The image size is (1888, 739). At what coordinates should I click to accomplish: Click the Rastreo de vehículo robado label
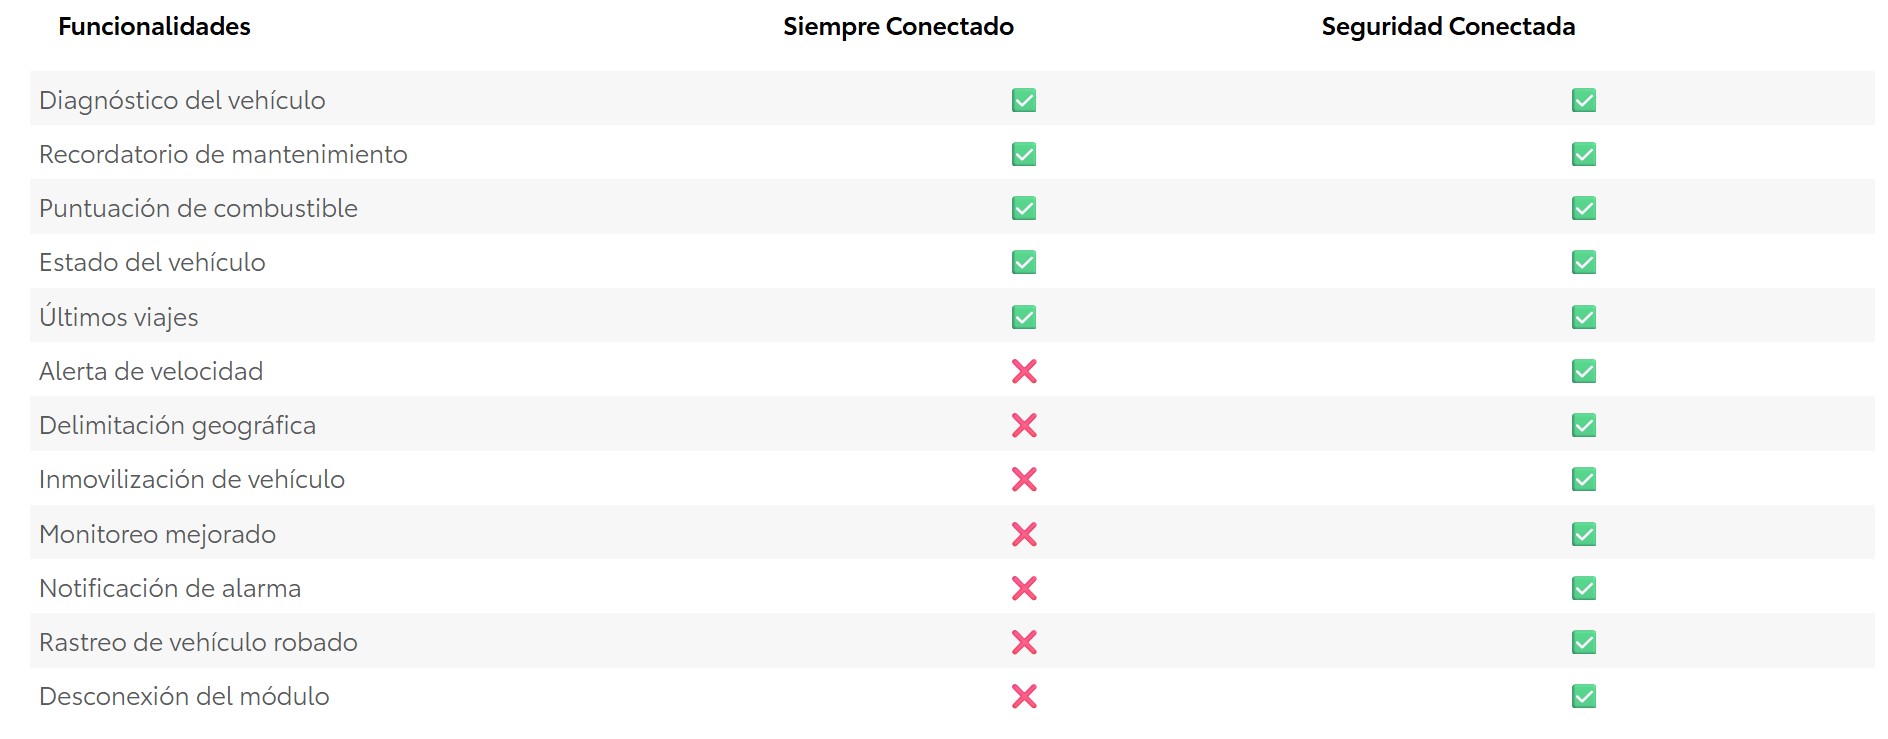pos(198,642)
